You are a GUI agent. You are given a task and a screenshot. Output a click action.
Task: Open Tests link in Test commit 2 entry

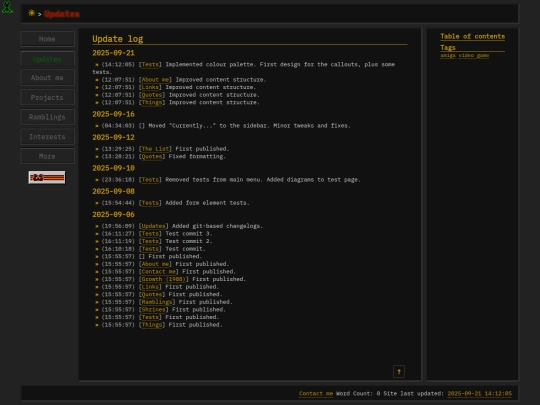click(150, 241)
